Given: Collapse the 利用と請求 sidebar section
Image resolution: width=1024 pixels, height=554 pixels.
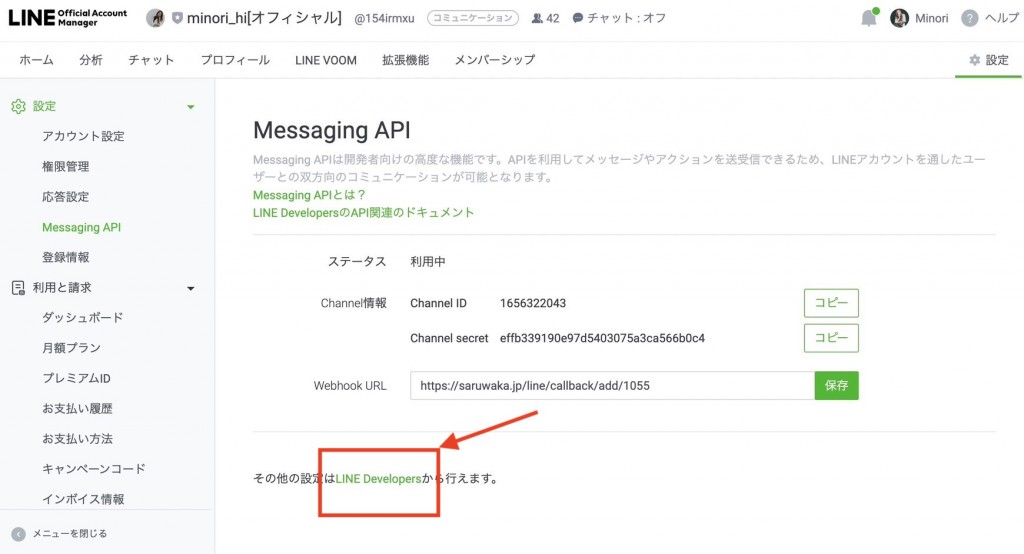Looking at the screenshot, I should point(191,288).
